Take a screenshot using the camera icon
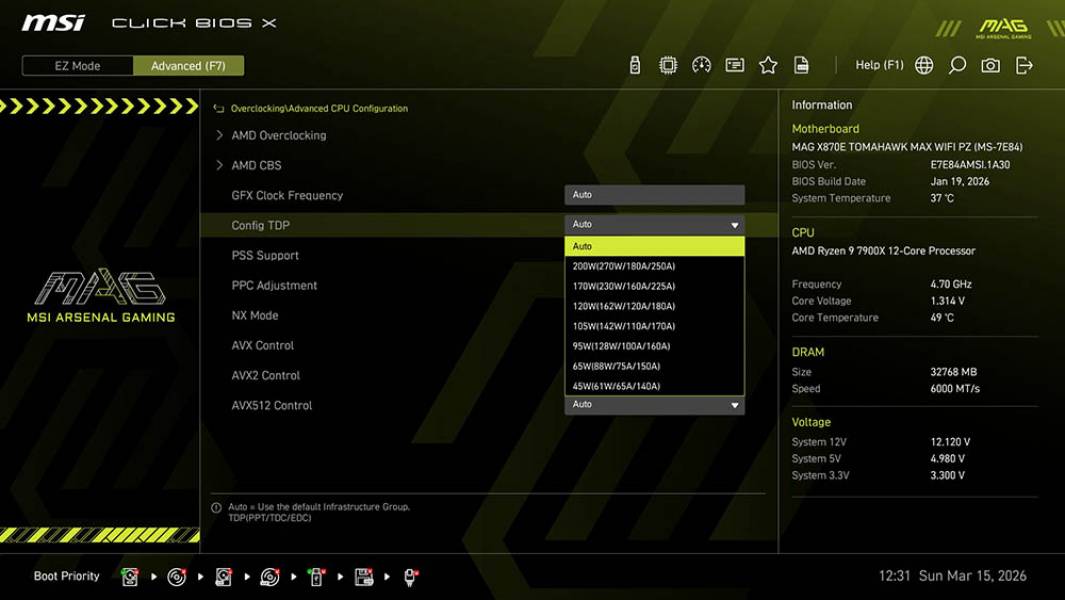 (991, 63)
